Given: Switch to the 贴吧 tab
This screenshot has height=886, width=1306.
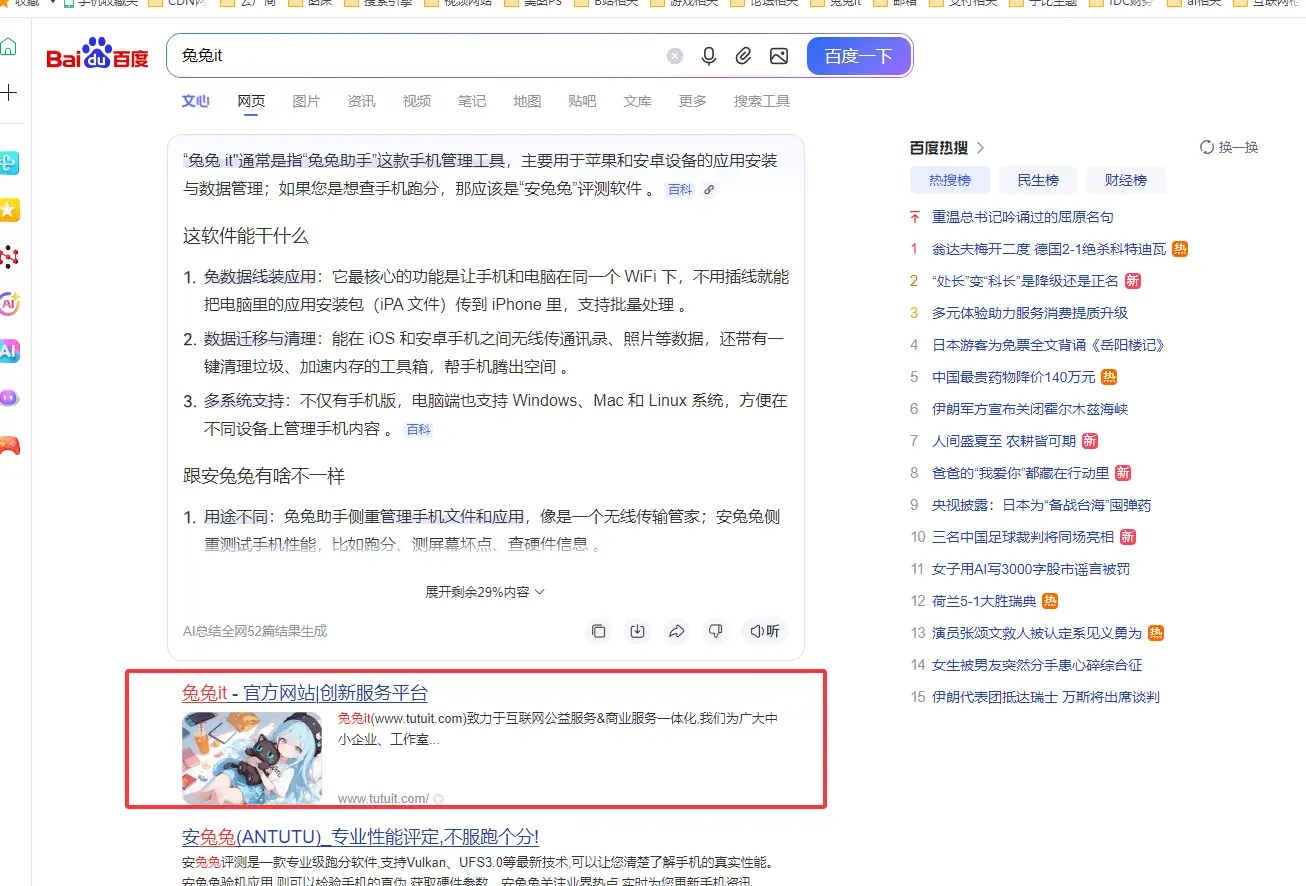Looking at the screenshot, I should click(582, 101).
